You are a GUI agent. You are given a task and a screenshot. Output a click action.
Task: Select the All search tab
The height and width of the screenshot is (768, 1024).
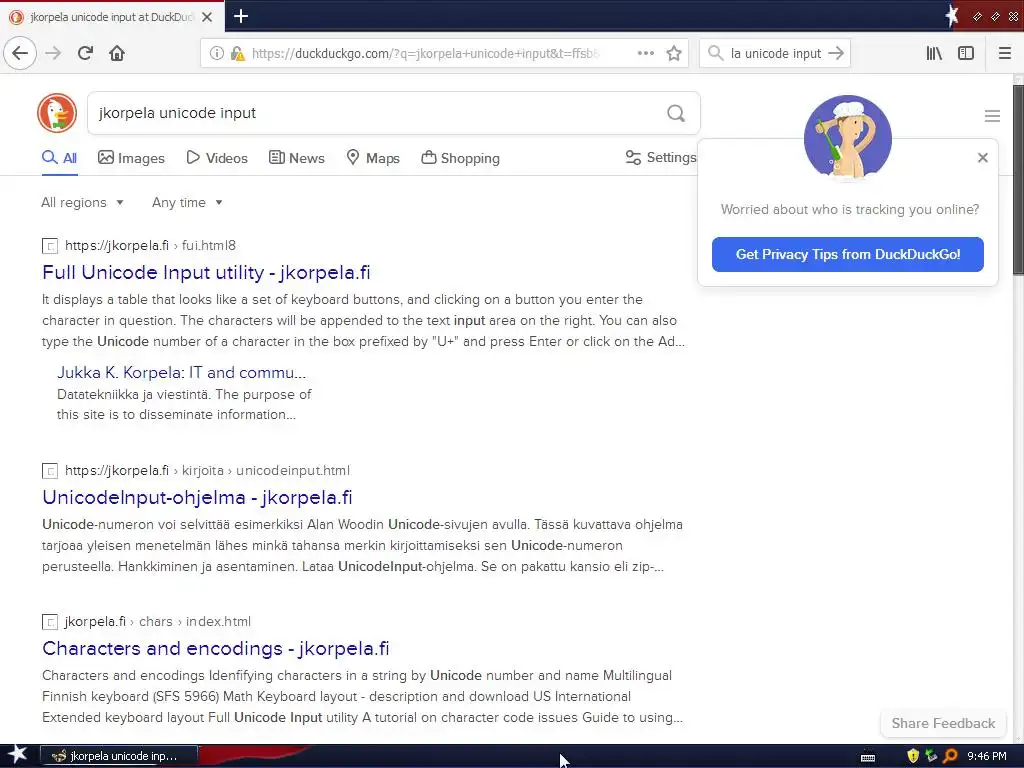tap(59, 158)
